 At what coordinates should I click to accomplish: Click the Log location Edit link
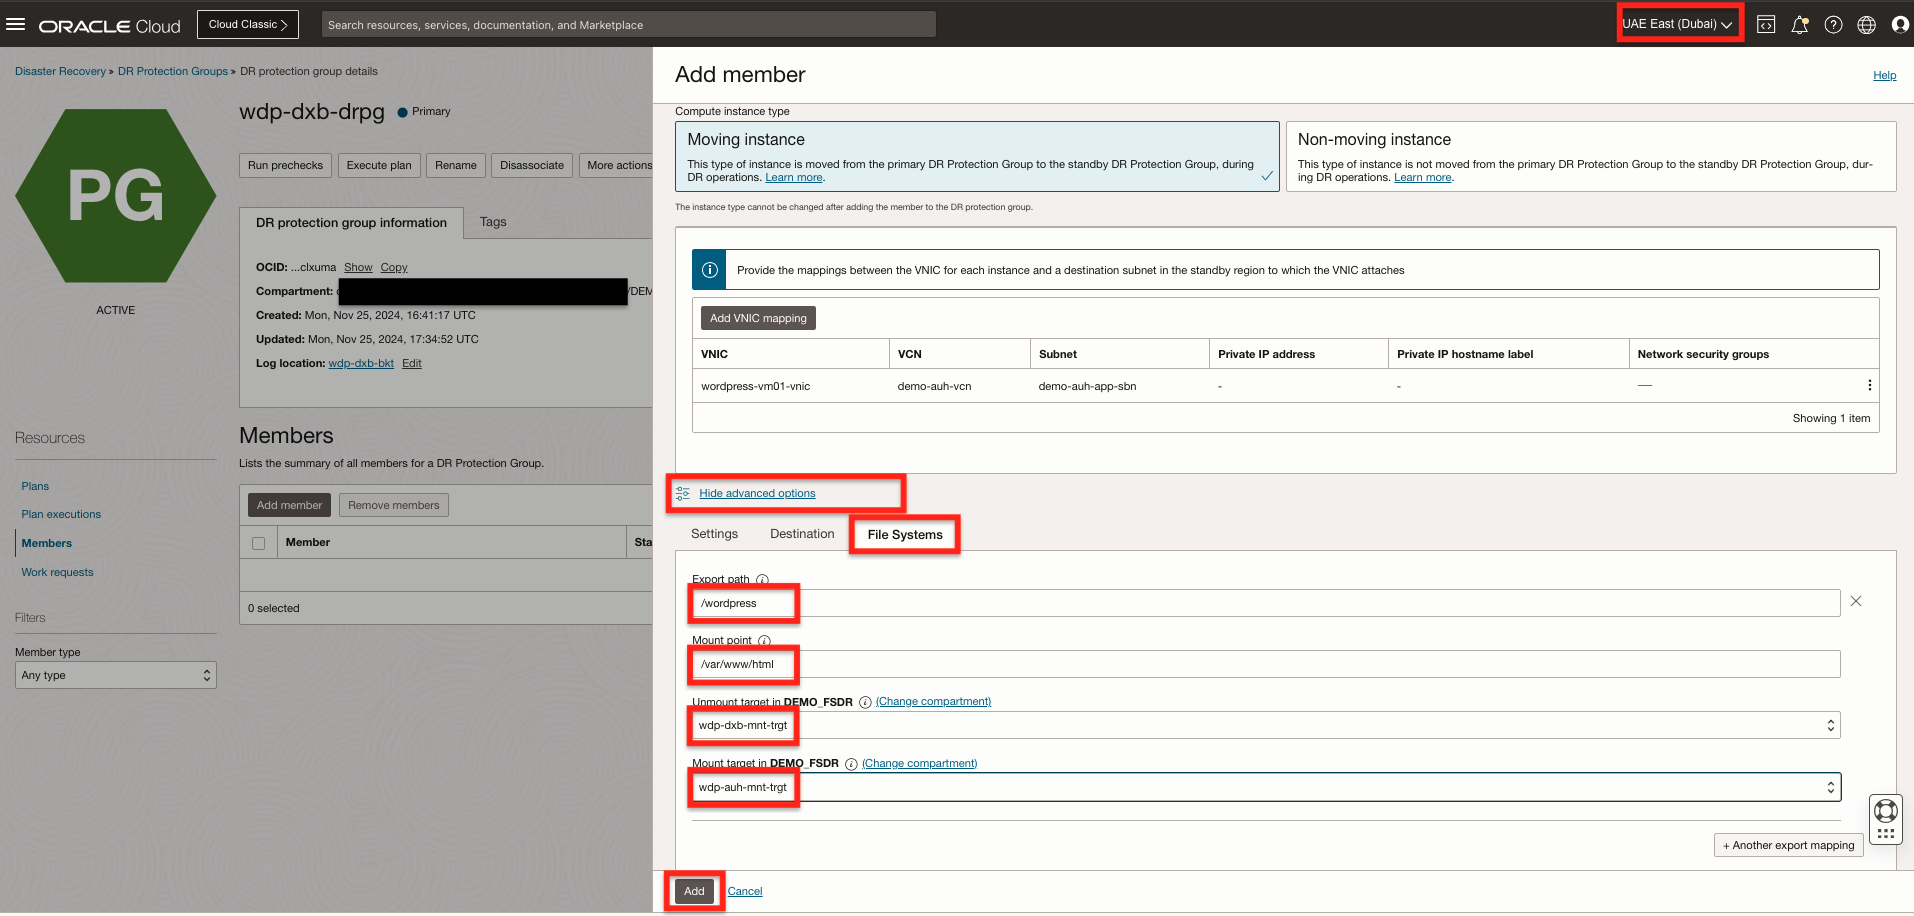[x=412, y=363]
